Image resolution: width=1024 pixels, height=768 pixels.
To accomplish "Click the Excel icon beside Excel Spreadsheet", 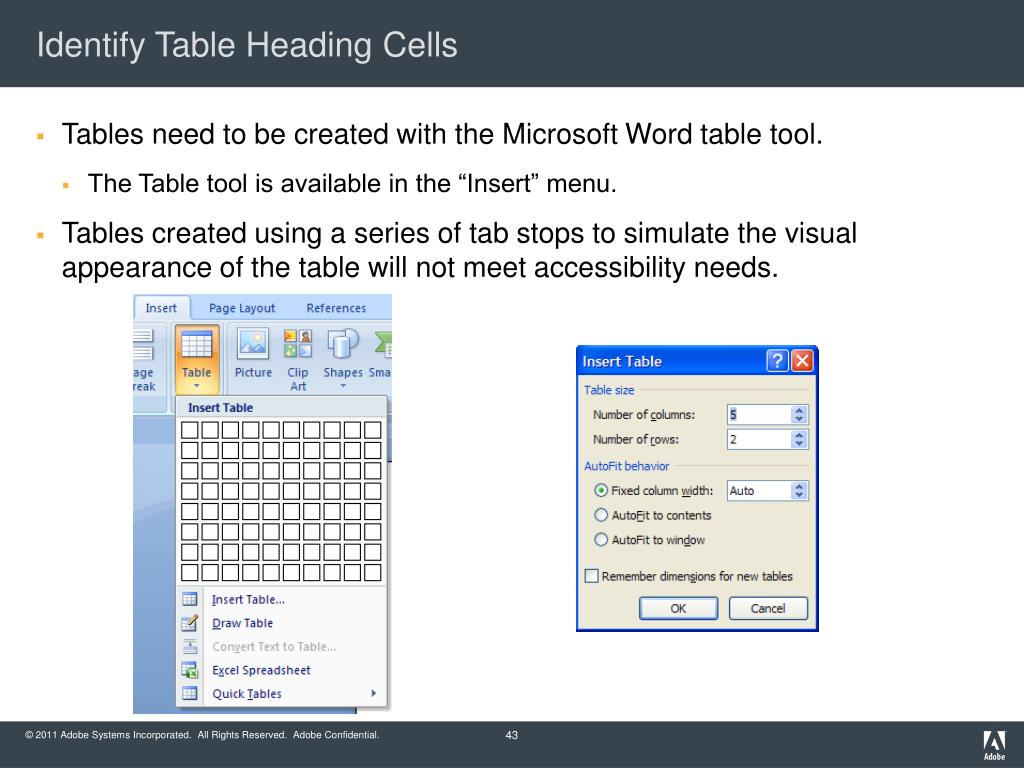I will (190, 670).
